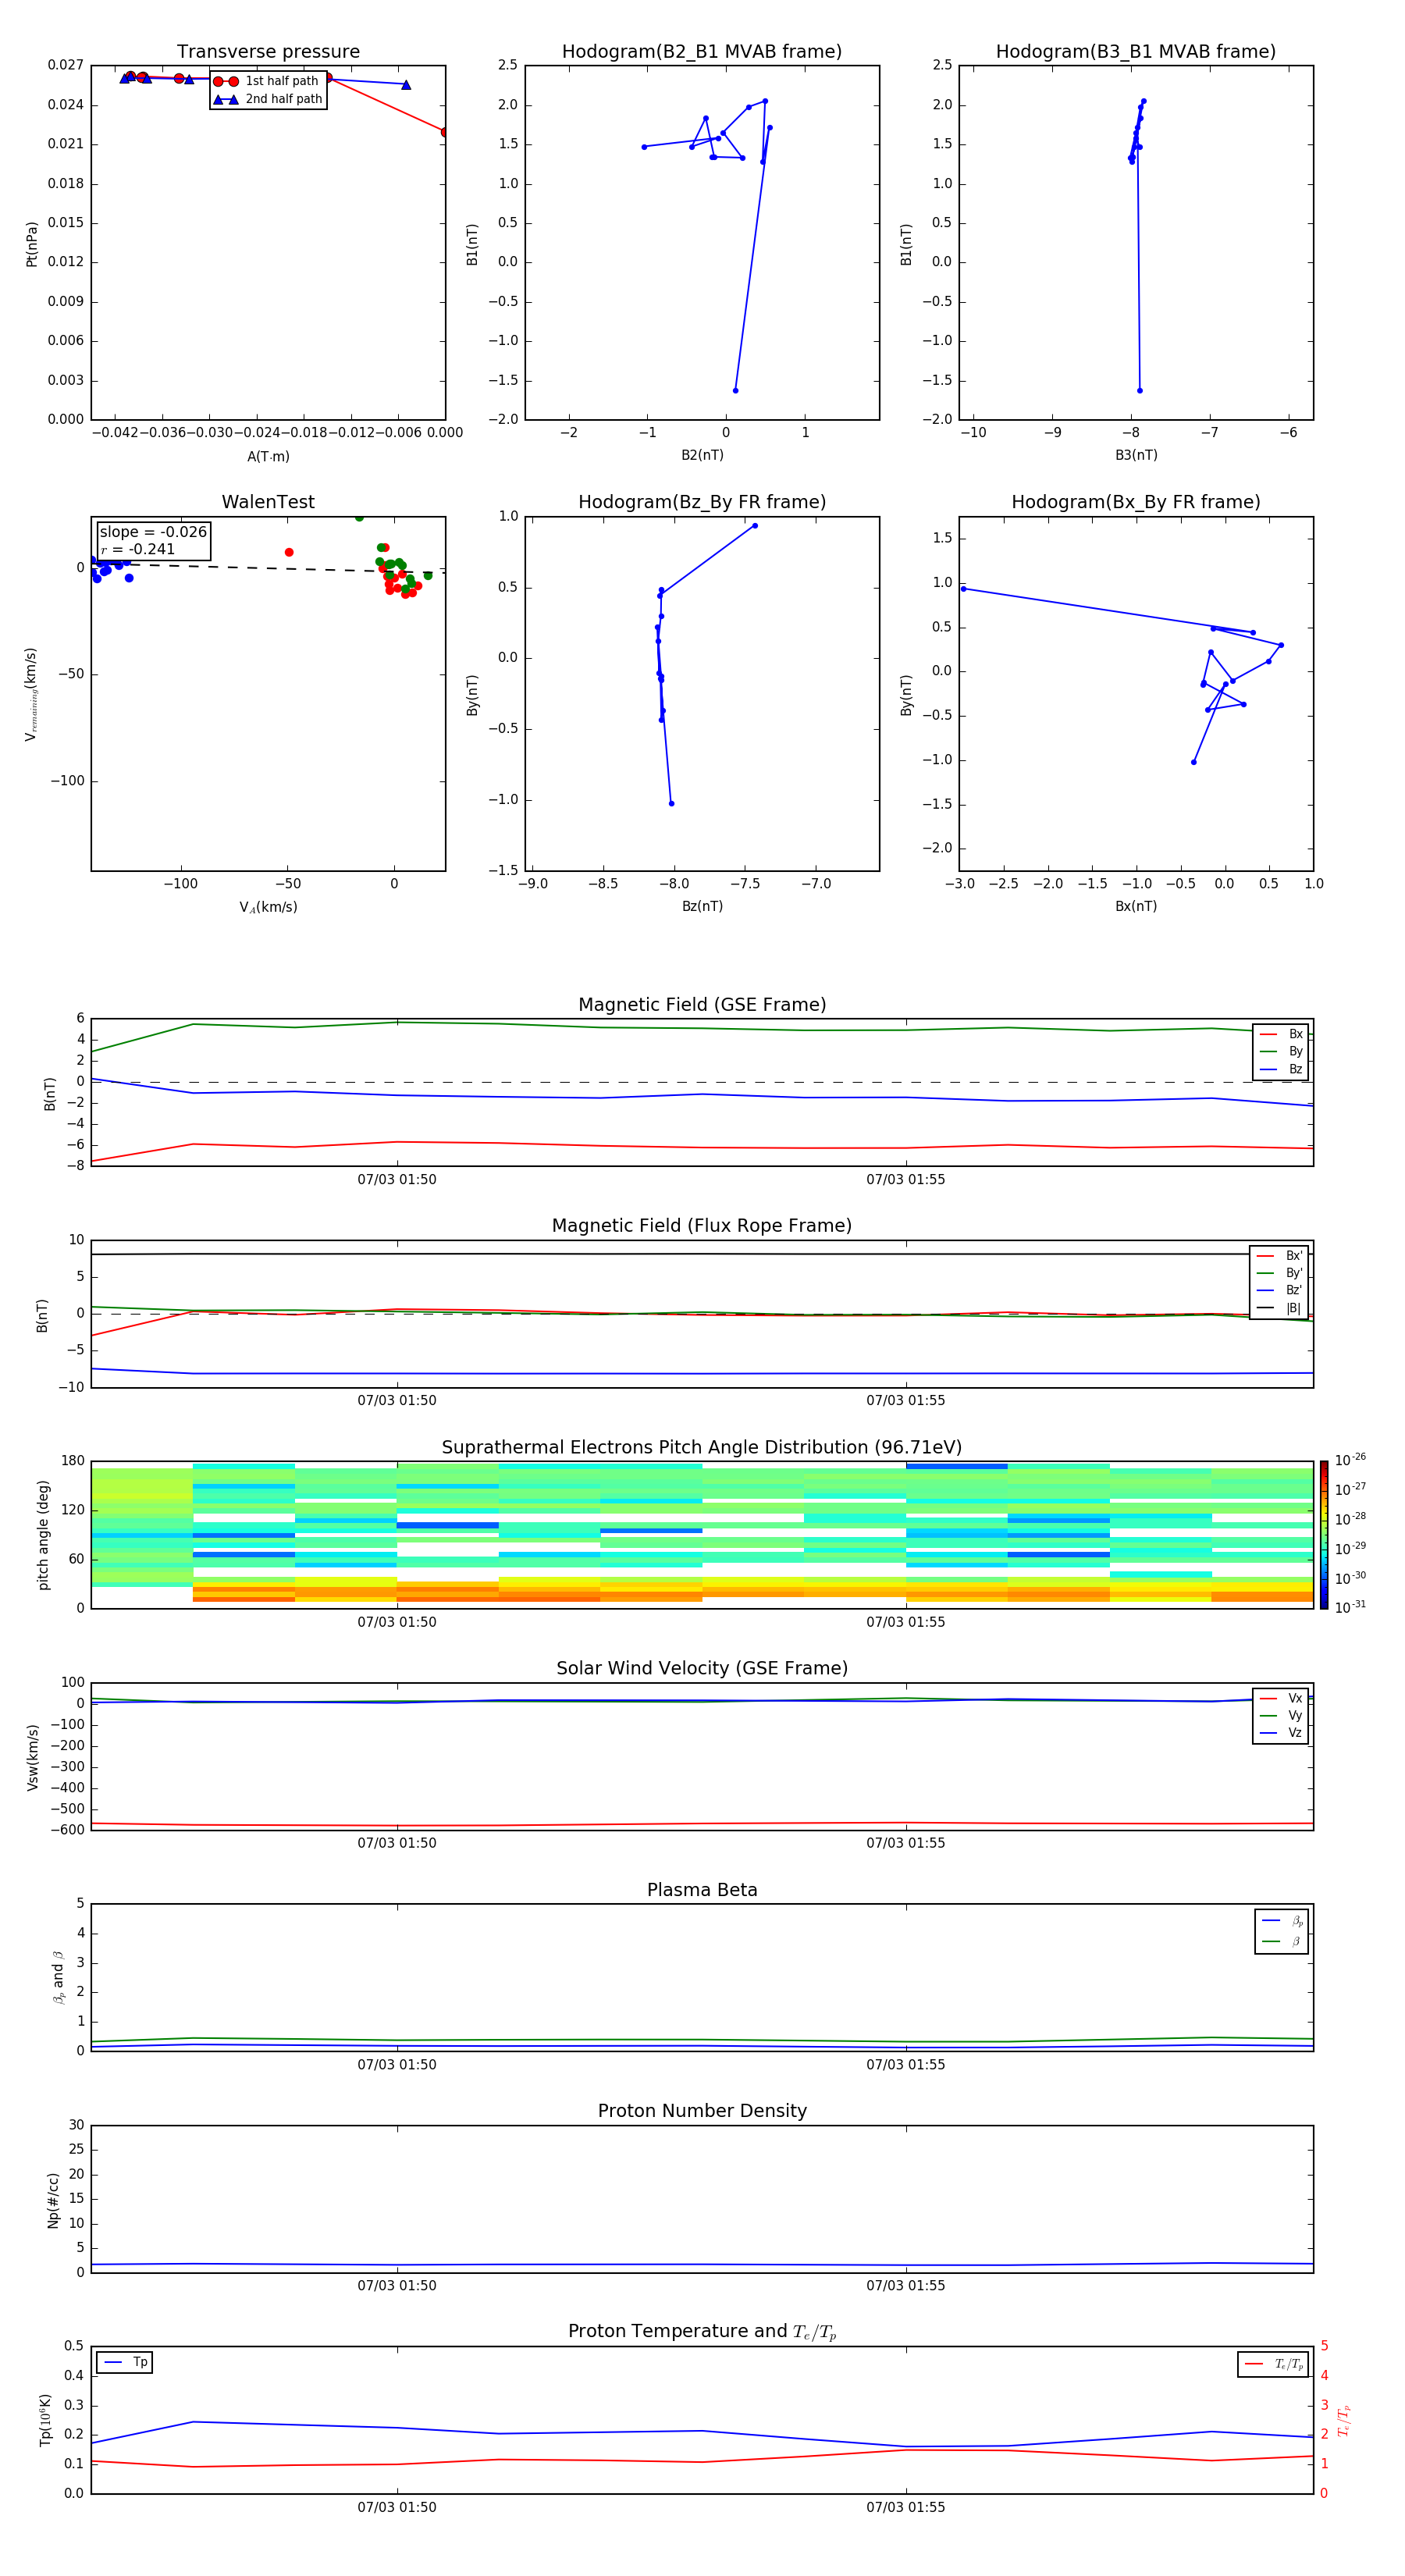Click the Bx' entry in Flux Rope legend

1280,1256
